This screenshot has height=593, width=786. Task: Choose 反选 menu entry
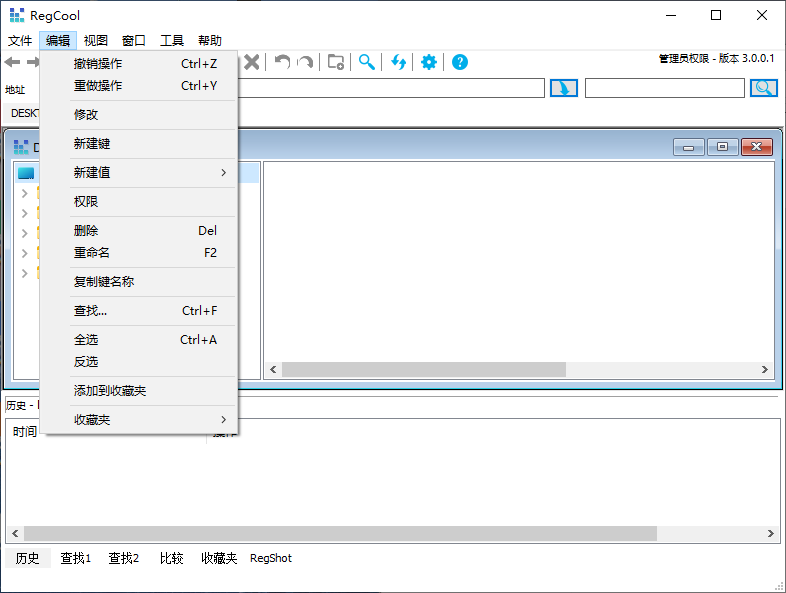(138, 362)
